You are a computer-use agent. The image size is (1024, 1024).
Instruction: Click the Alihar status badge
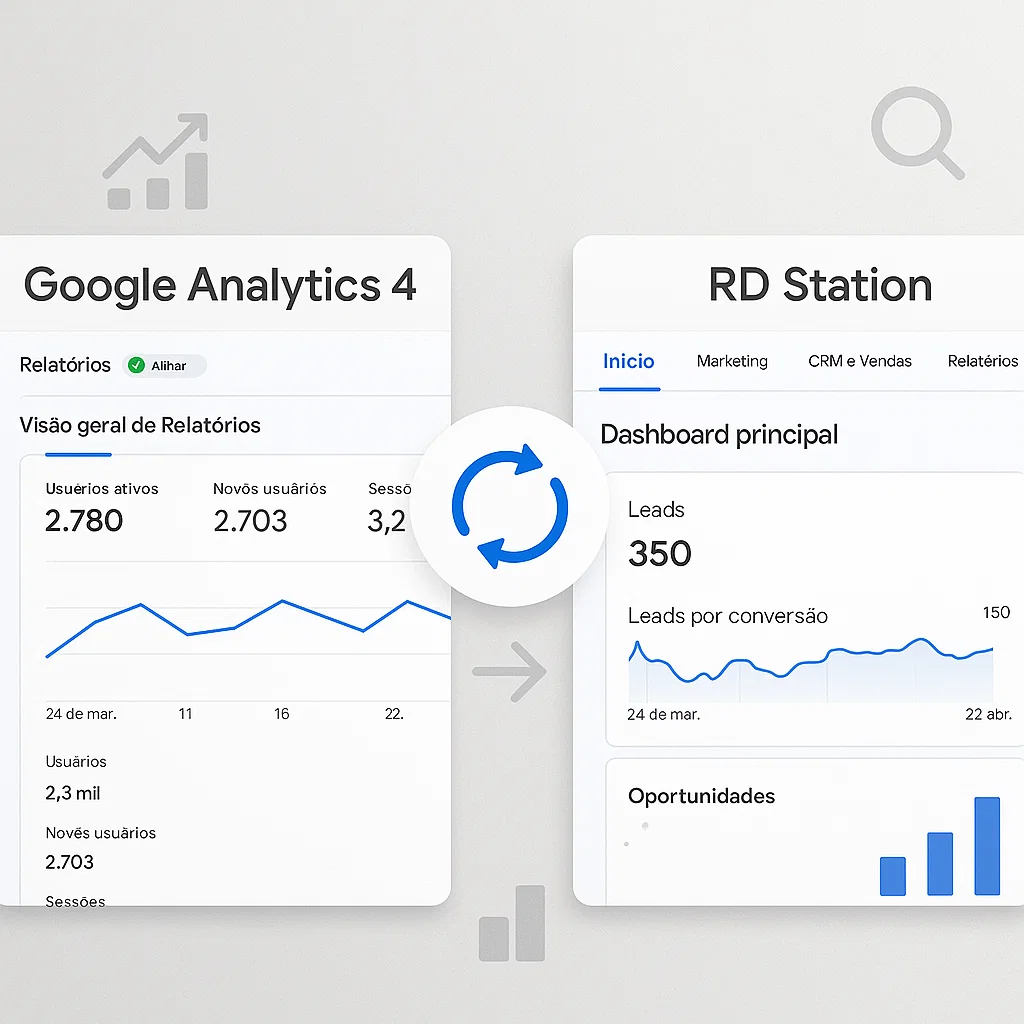[165, 366]
